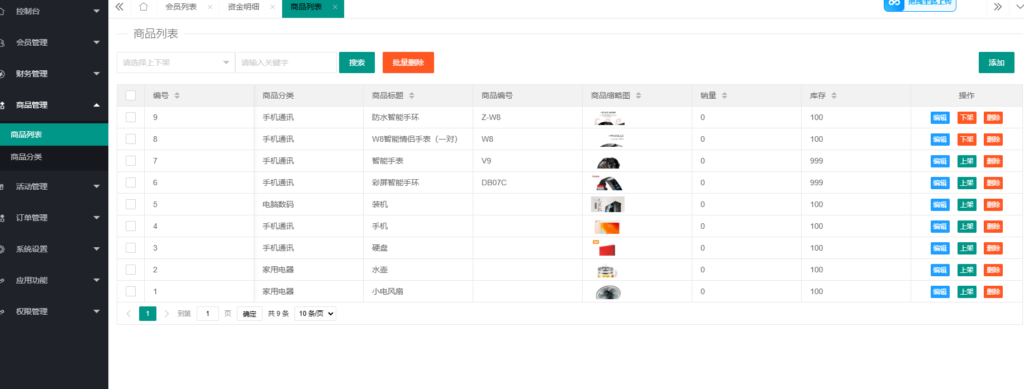Image resolution: width=1024 pixels, height=389 pixels.
Task: Check the box for row 8 W8智能情侣手表
Action: click(x=131, y=139)
